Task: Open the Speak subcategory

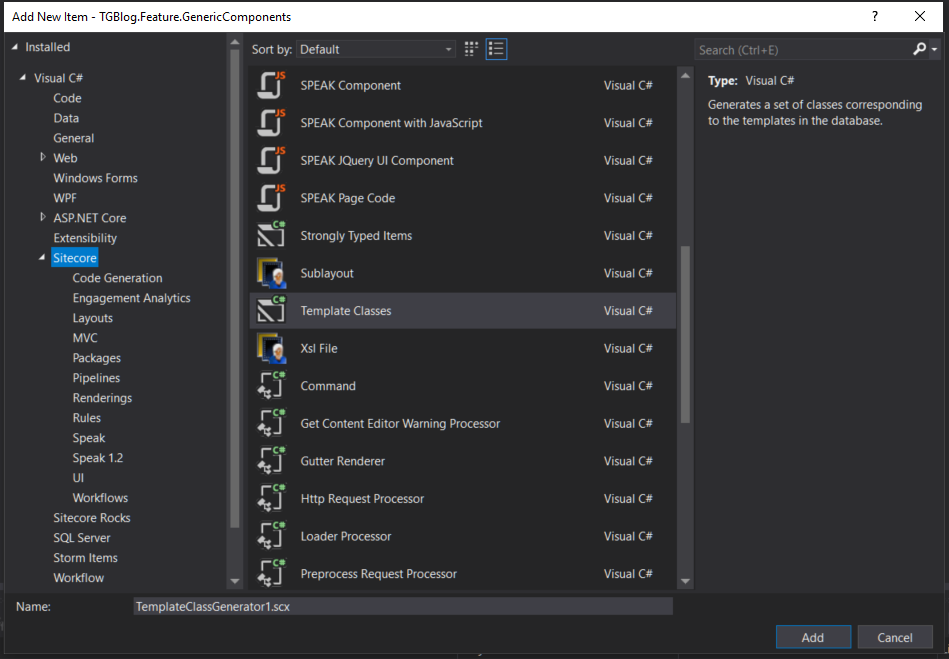Action: pyautogui.click(x=88, y=438)
